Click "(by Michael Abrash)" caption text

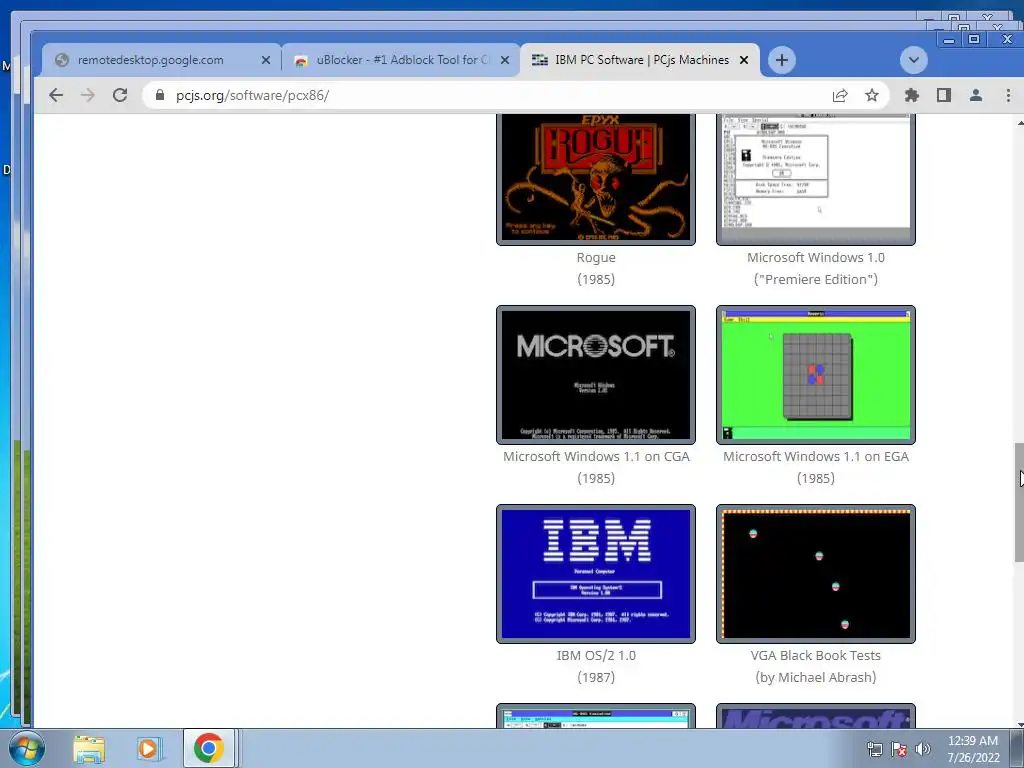coord(816,677)
